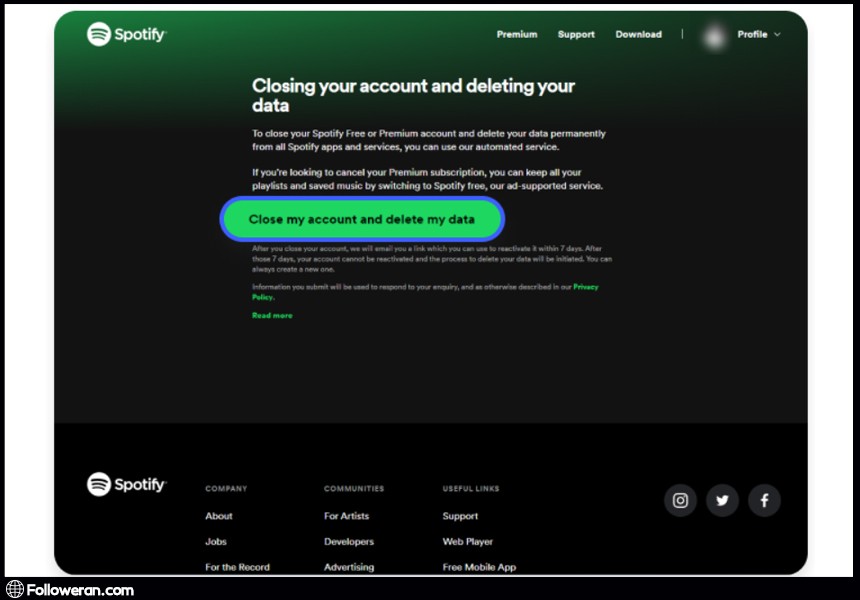Click the Spotify logo in the header
The width and height of the screenshot is (860, 600).
[126, 34]
